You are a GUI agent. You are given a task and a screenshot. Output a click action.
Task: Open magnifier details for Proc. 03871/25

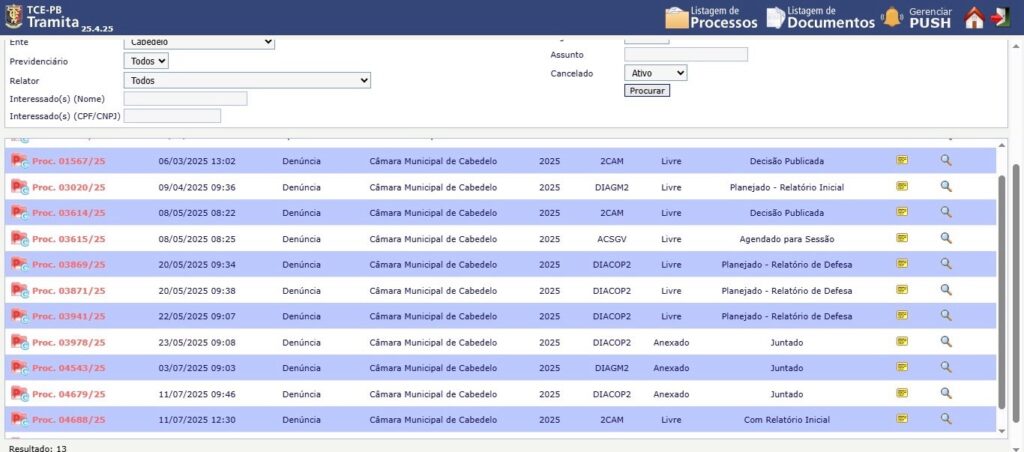click(946, 290)
